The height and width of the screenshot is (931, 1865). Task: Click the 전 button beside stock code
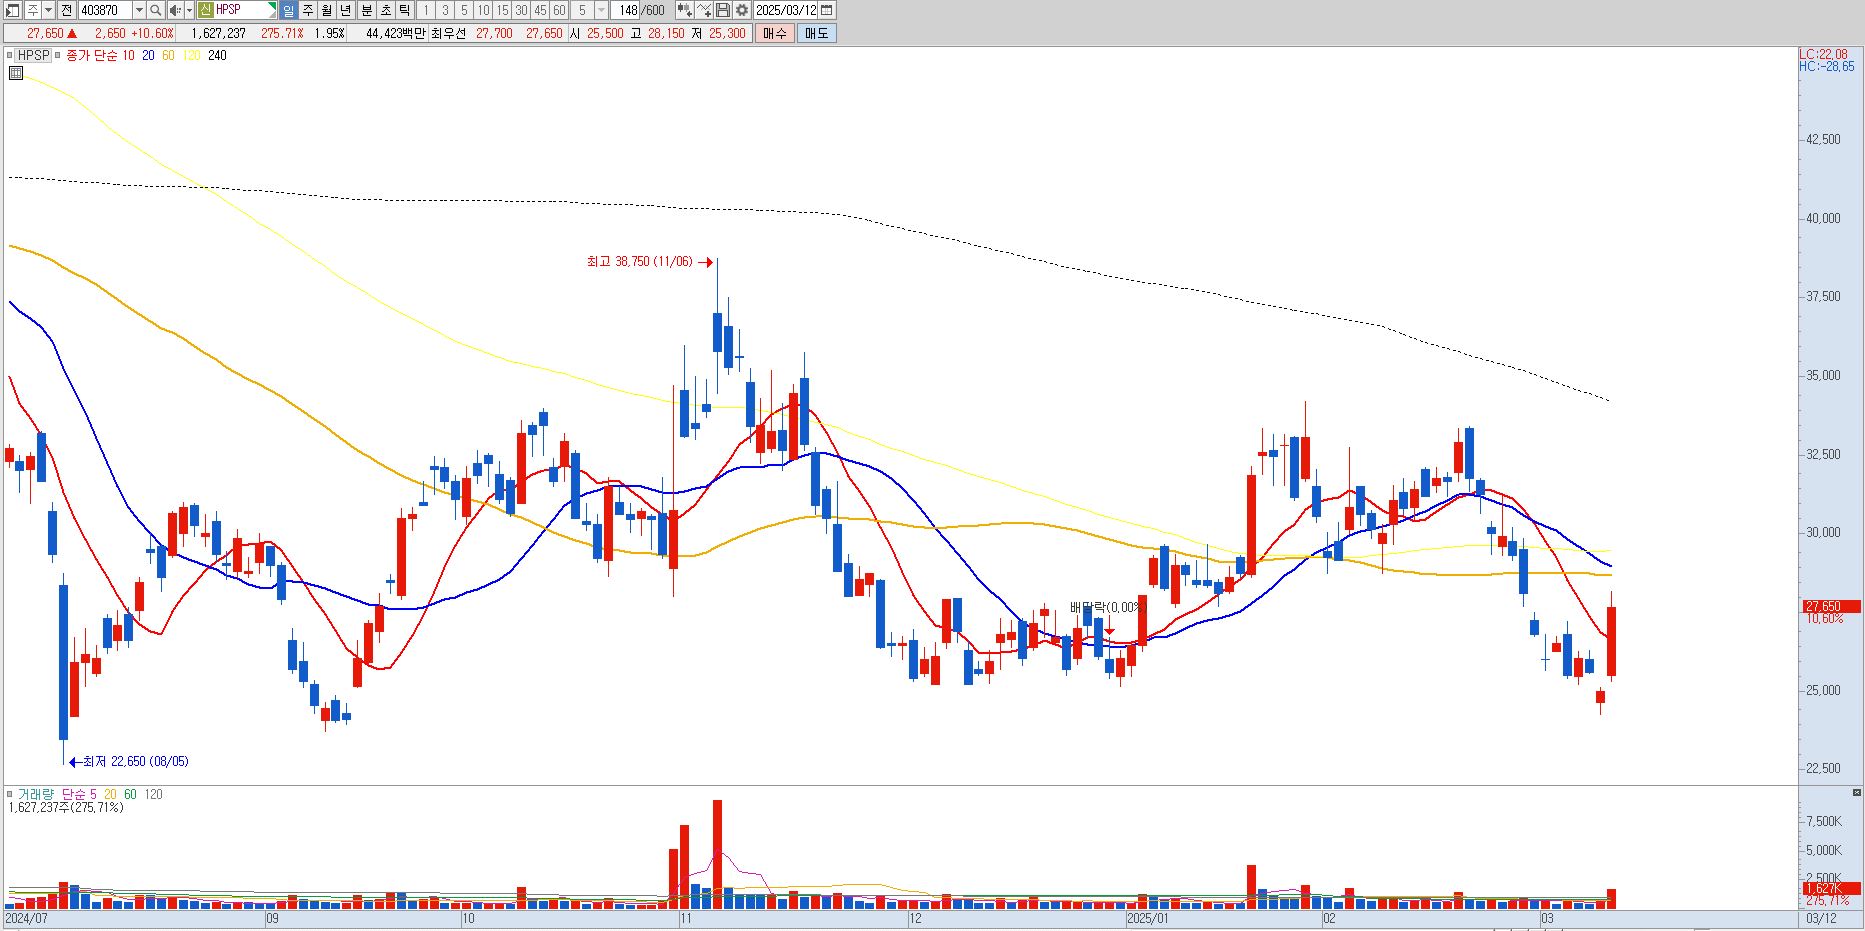[x=66, y=10]
